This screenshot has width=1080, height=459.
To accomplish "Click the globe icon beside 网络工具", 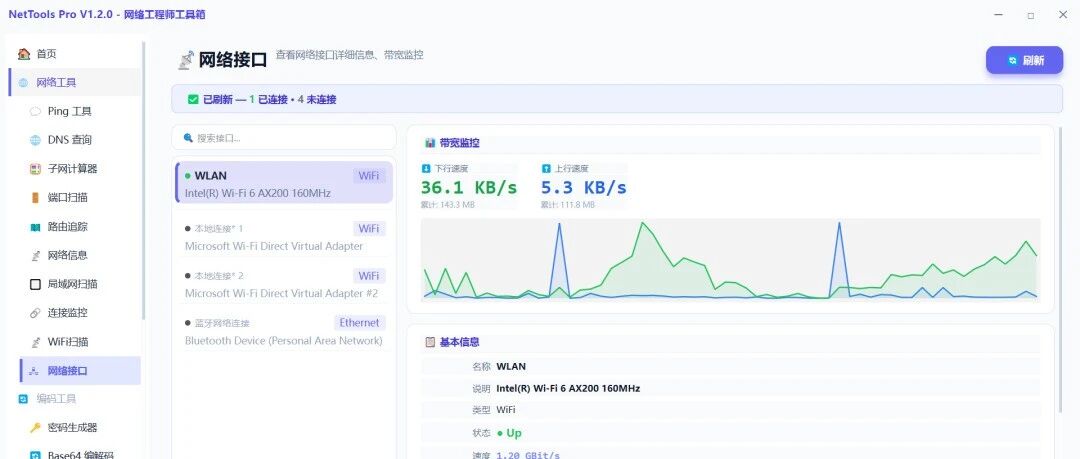I will [x=23, y=83].
